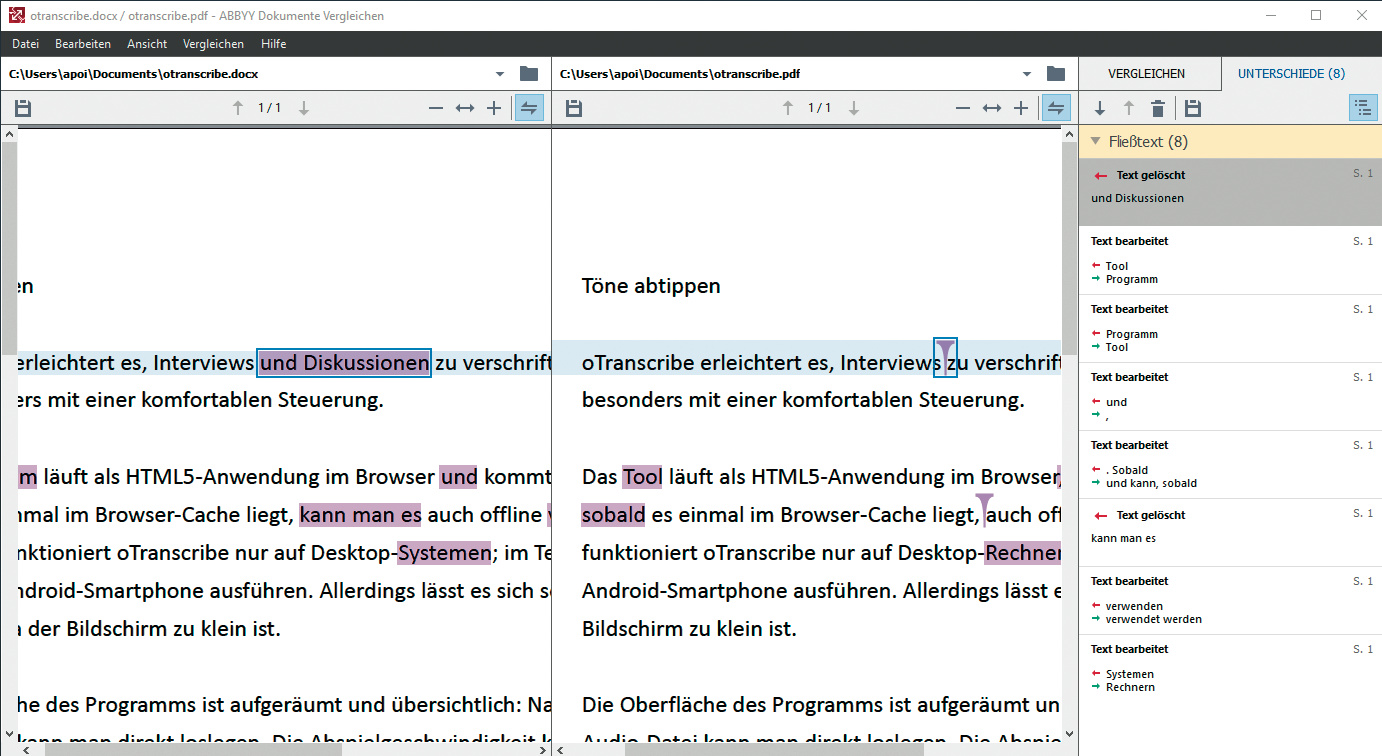Browse for a file with the otranscribe.docx folder icon

[529, 74]
